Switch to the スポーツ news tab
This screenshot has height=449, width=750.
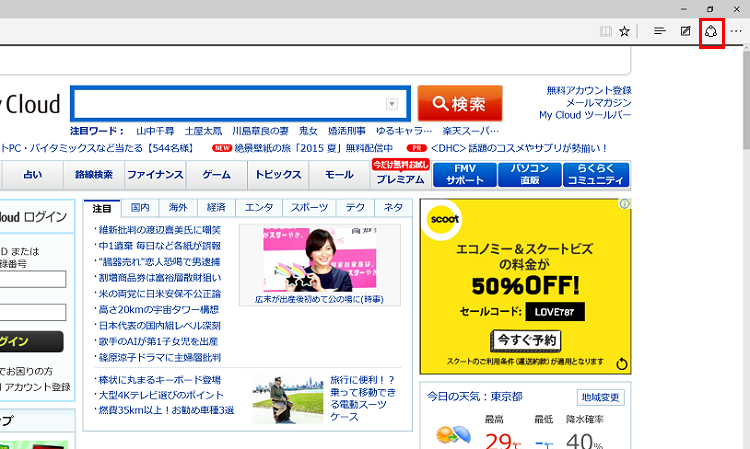click(309, 208)
